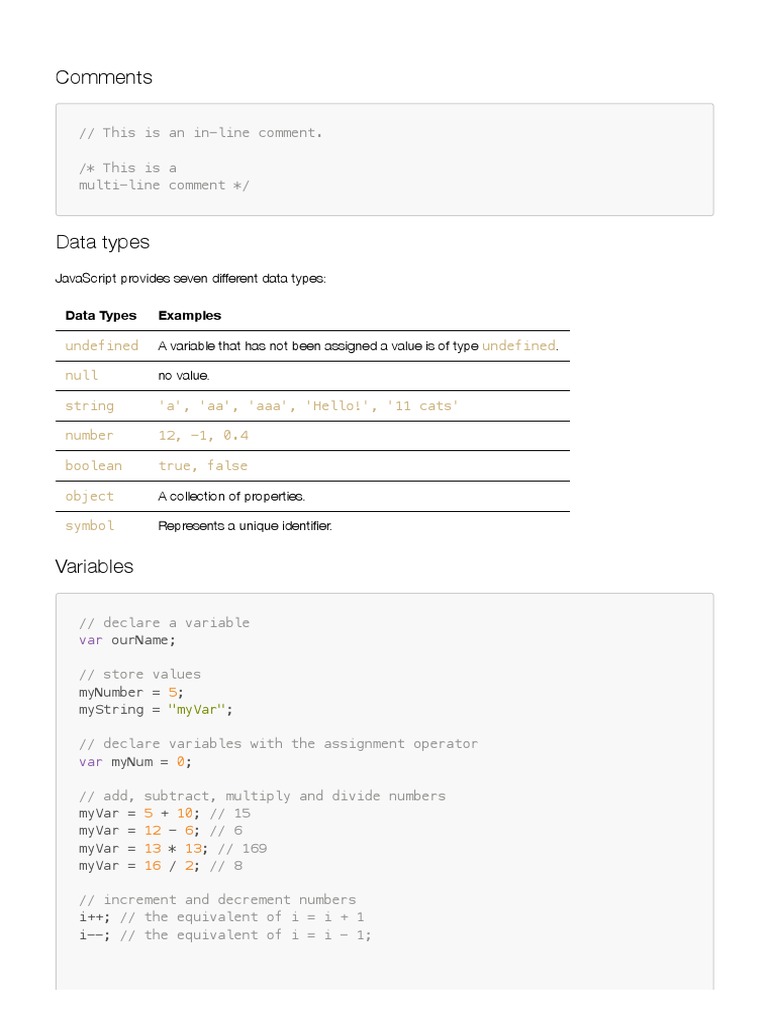Click the number data type cell
Image resolution: width=768 pixels, height=1024 pixels.
pos(89,436)
